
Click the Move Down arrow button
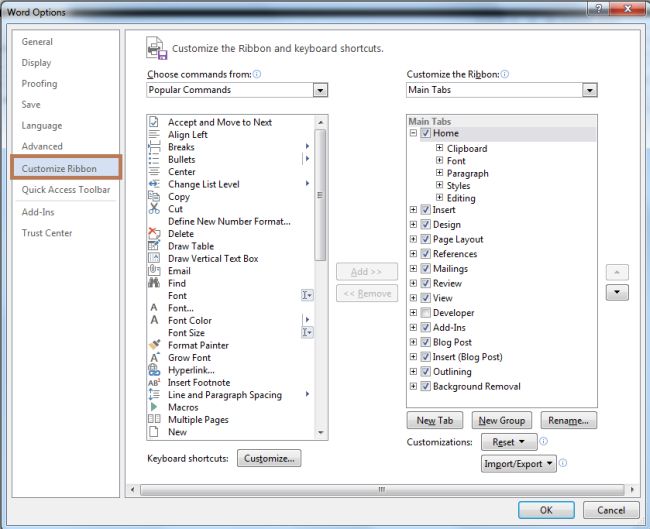(617, 292)
